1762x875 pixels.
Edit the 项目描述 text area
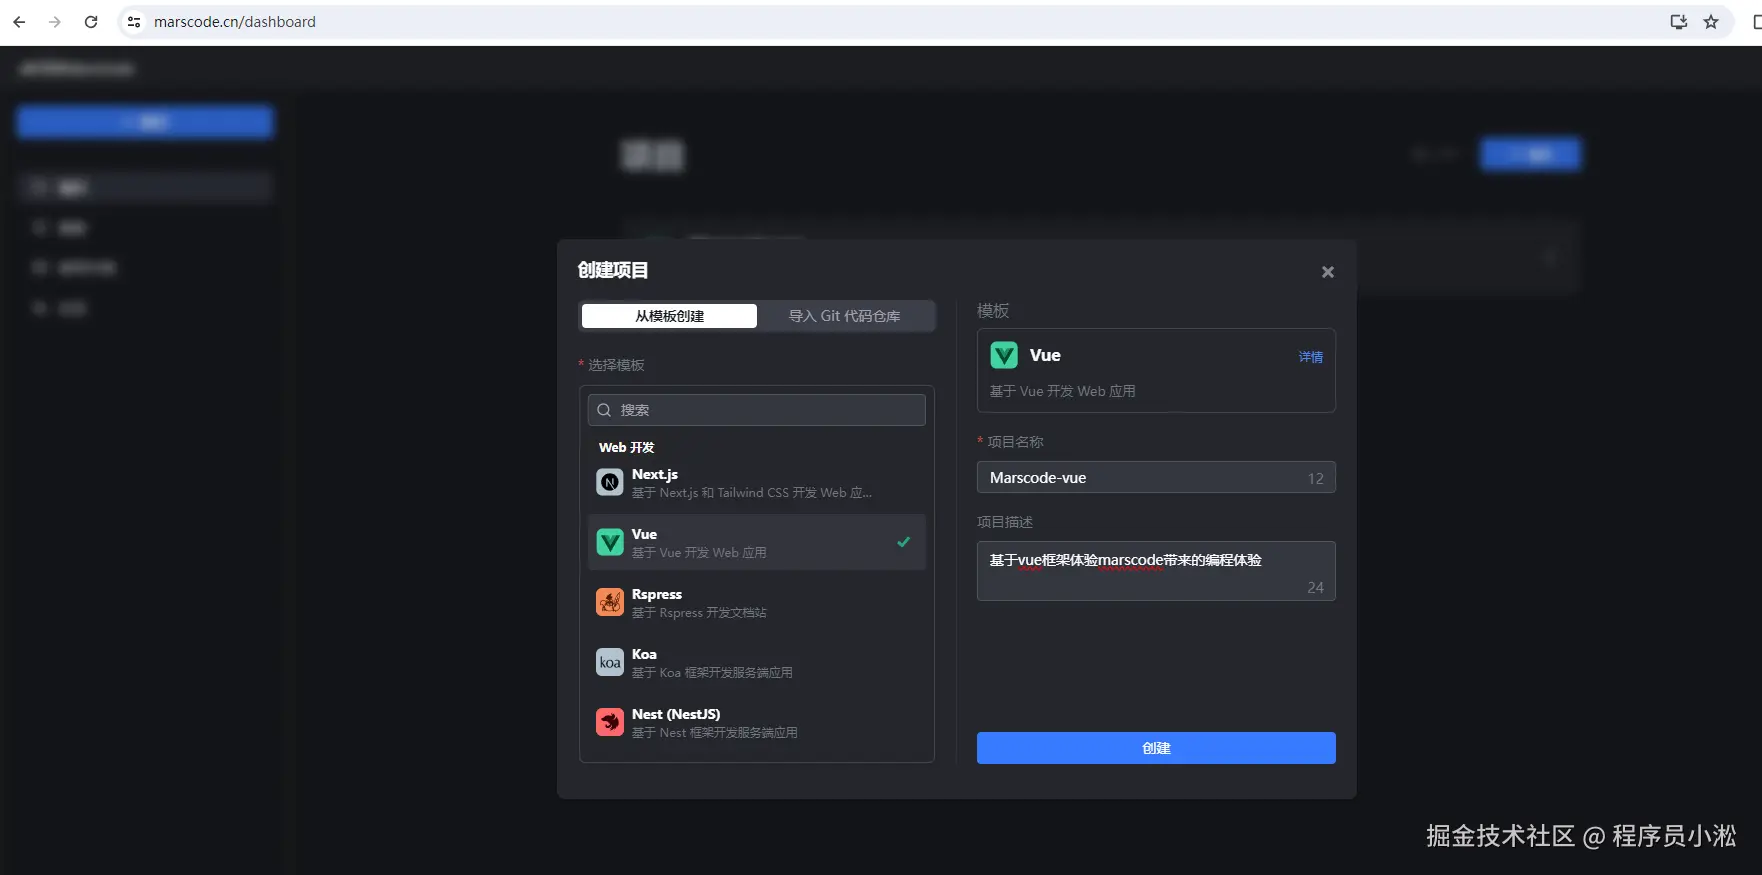point(1156,571)
